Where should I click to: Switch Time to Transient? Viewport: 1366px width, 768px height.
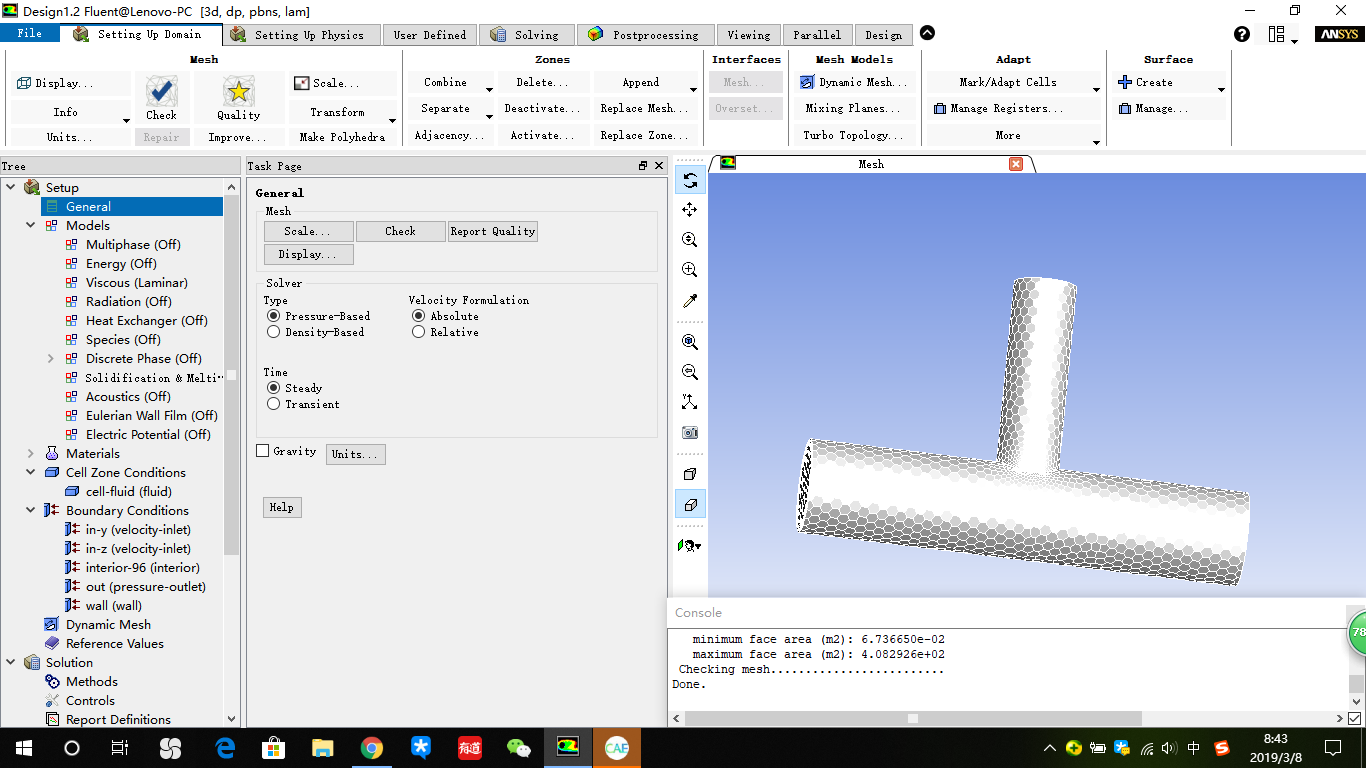click(x=274, y=404)
